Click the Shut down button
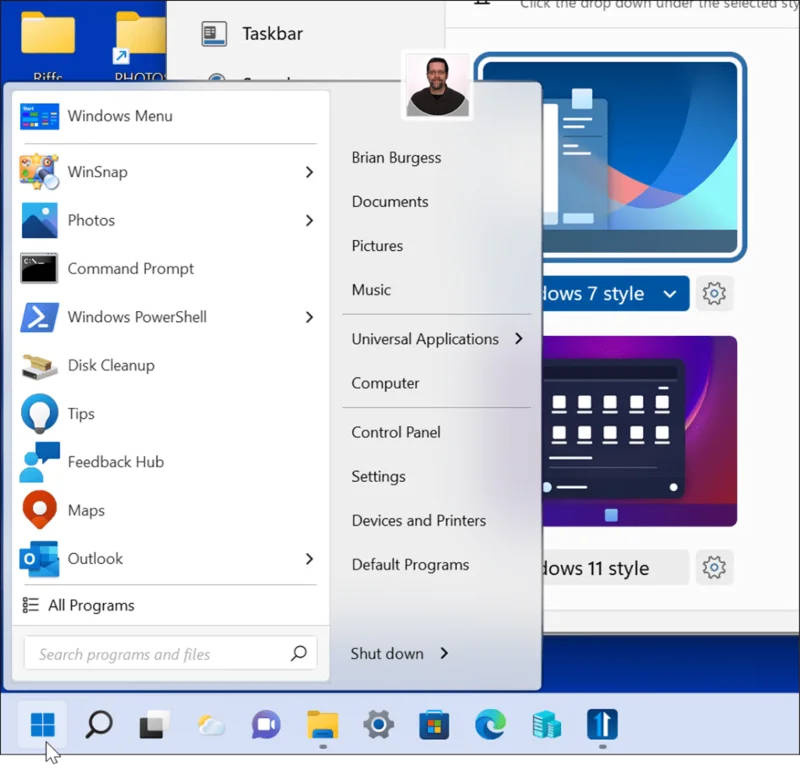 click(387, 653)
